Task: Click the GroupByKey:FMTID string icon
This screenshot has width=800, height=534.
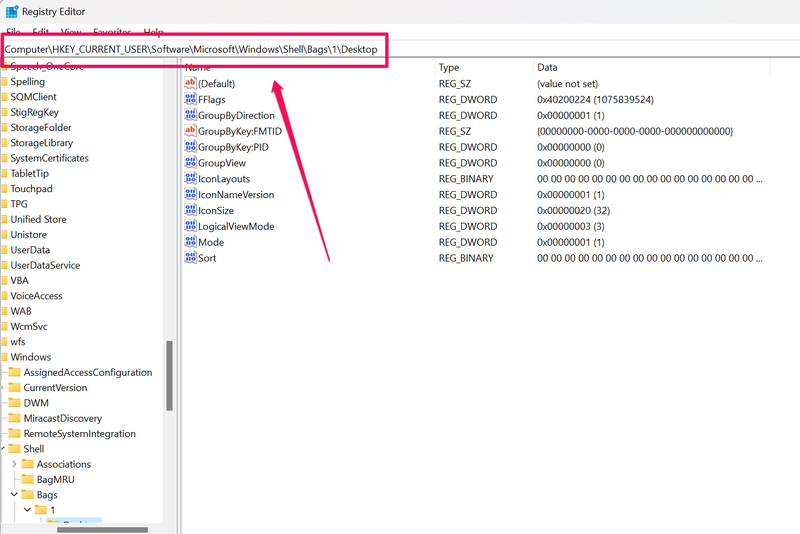Action: tap(190, 132)
